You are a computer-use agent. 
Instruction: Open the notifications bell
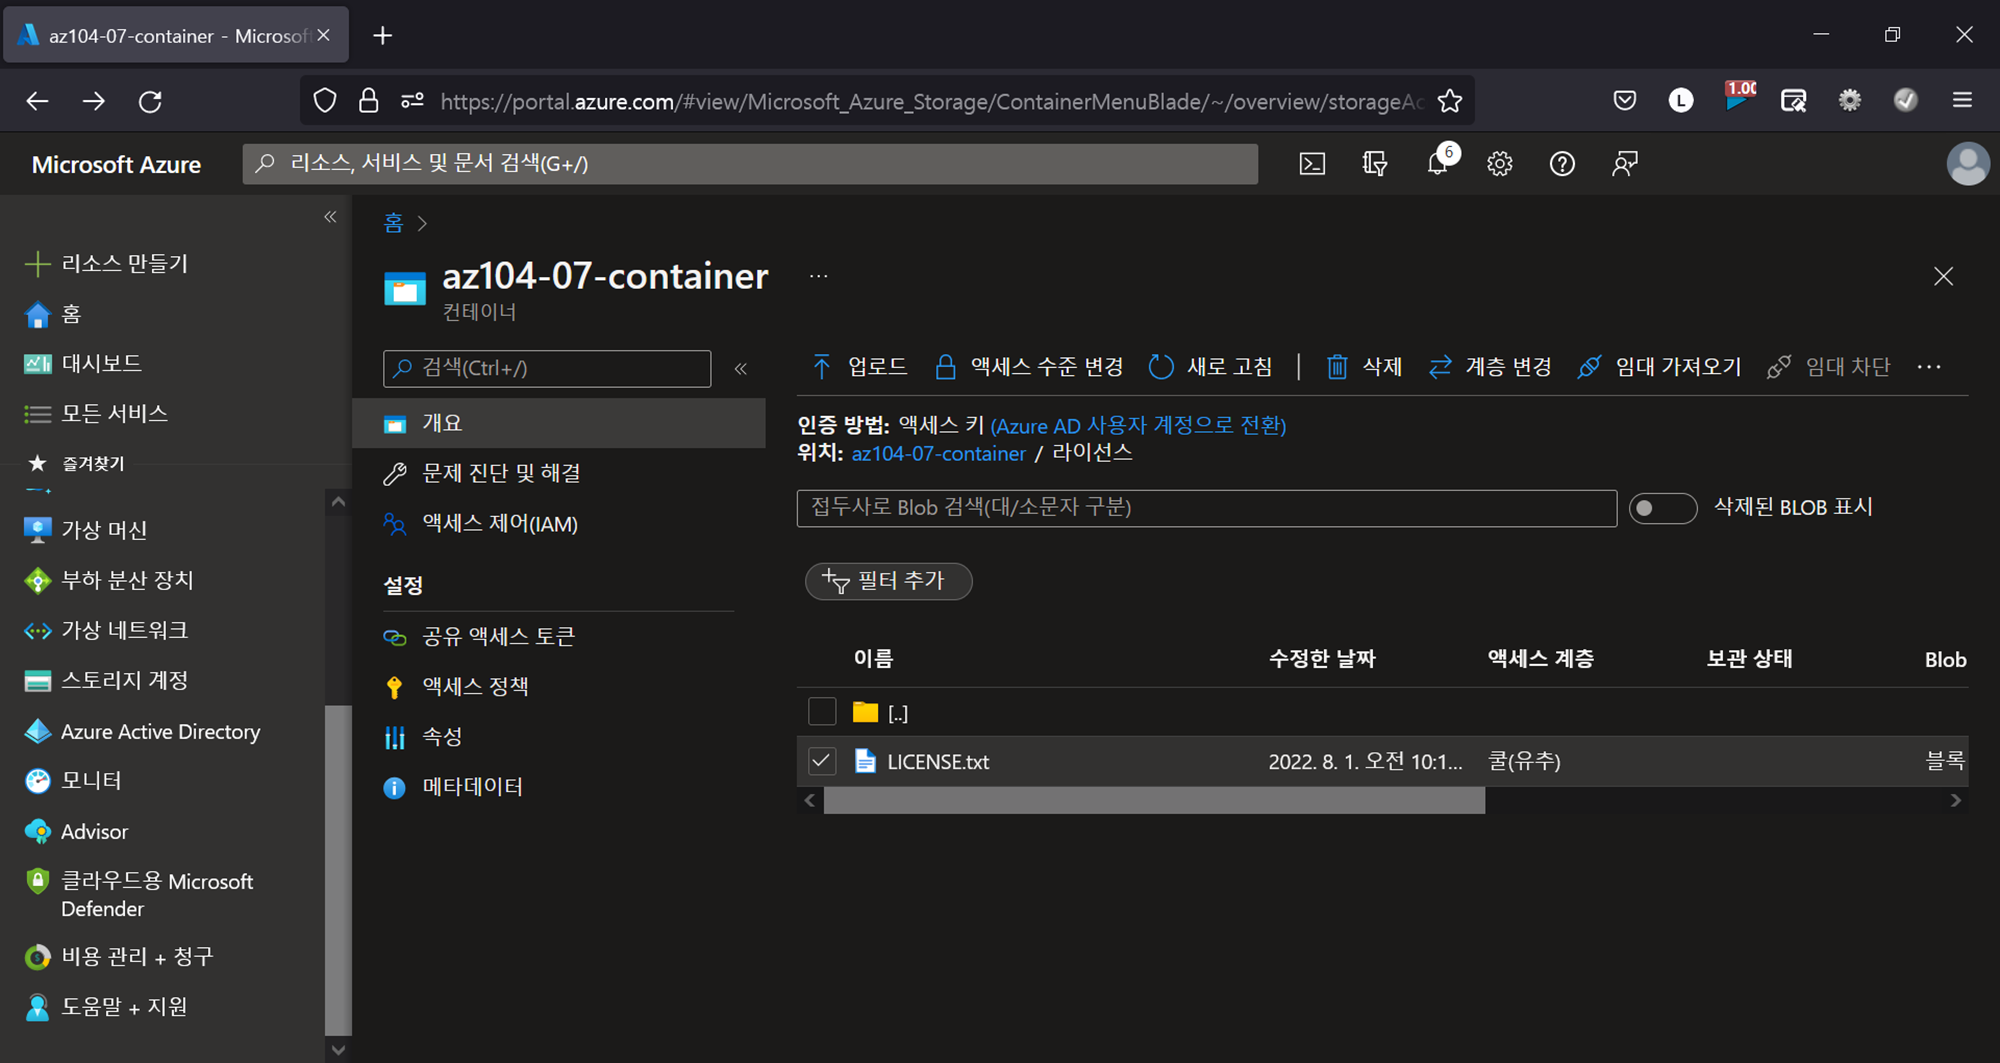coord(1438,164)
